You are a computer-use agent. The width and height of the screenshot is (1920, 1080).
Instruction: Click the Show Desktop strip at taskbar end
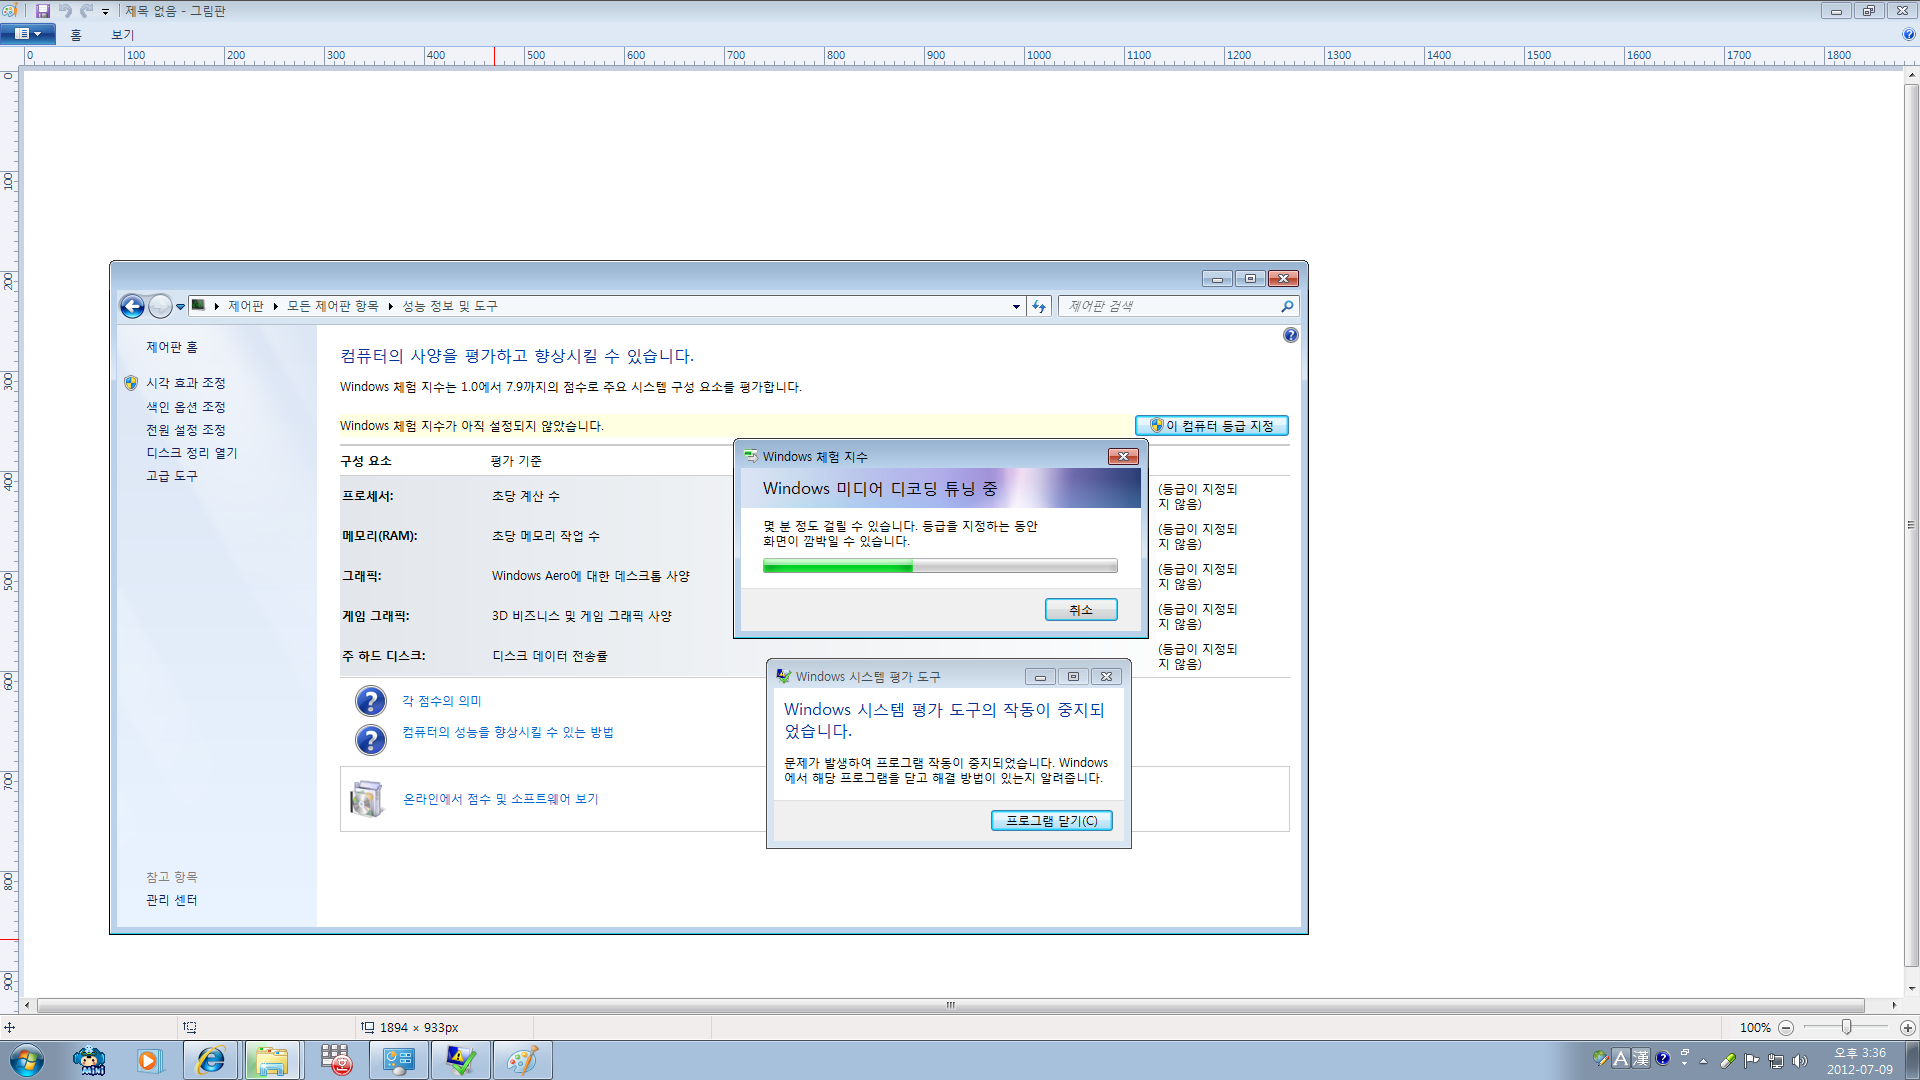(x=1912, y=1060)
